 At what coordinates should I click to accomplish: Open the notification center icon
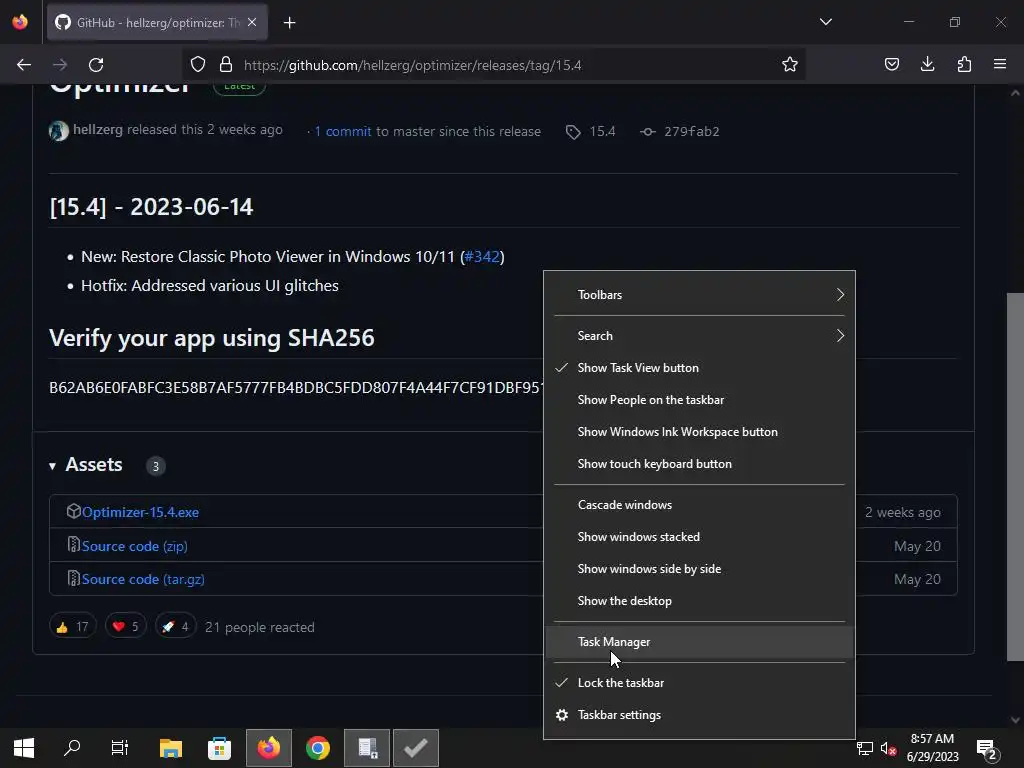(986, 749)
